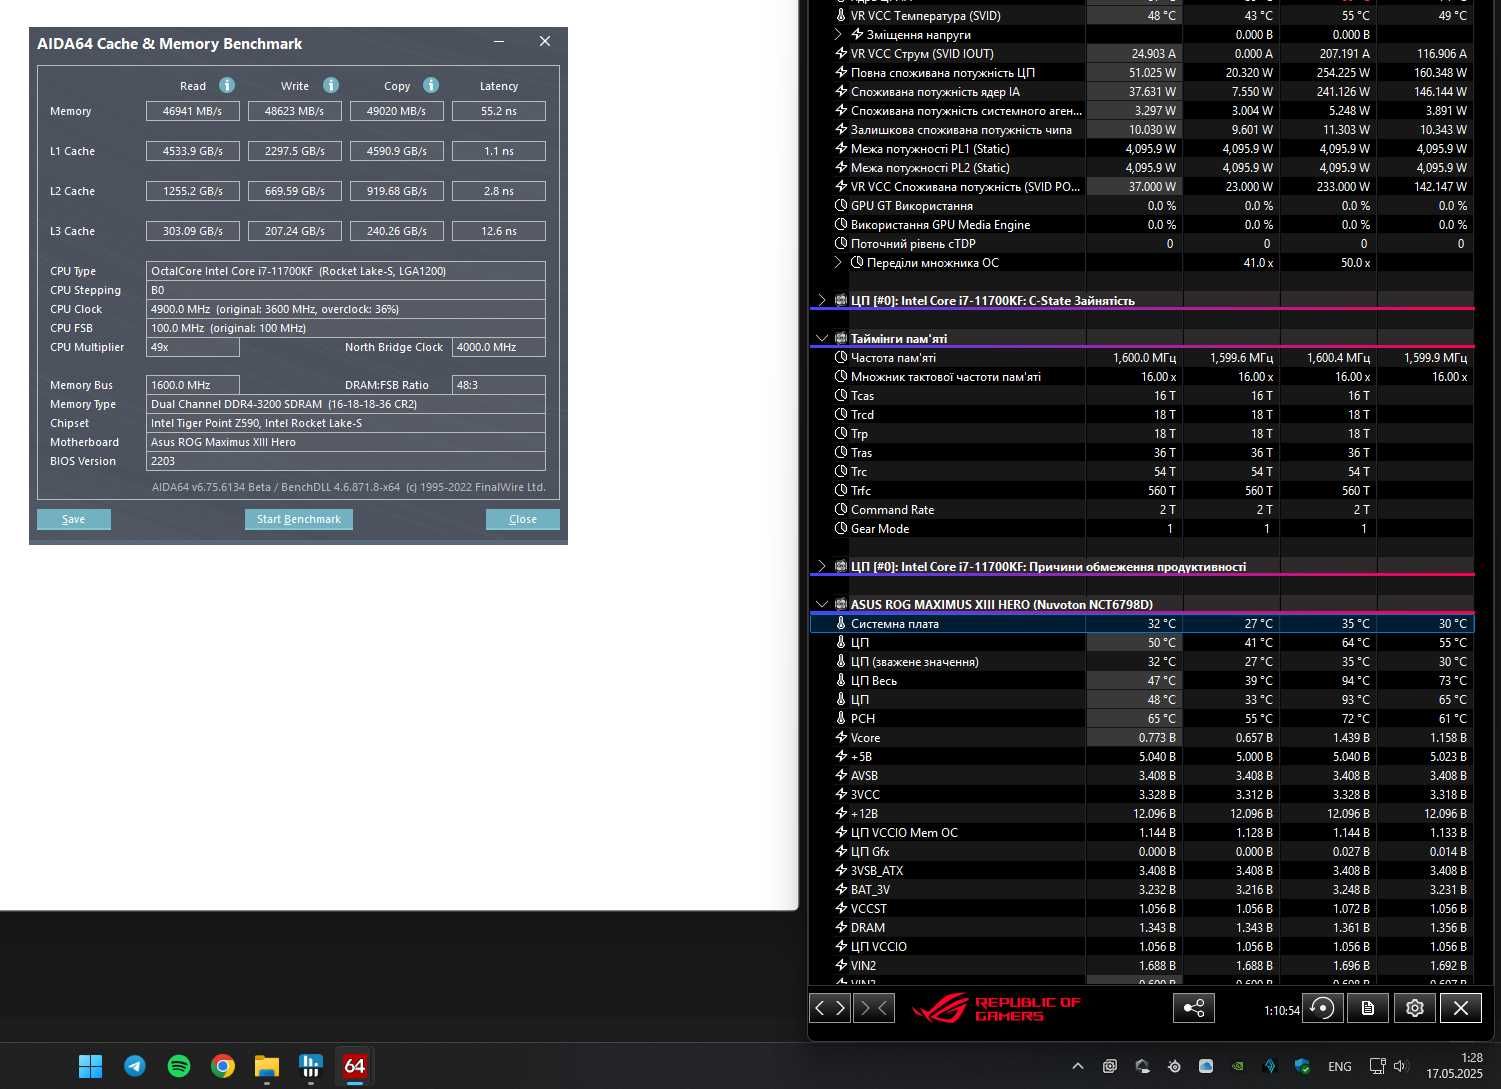Image resolution: width=1501 pixels, height=1089 pixels.
Task: Click the info icon next to Write
Action: click(x=331, y=85)
